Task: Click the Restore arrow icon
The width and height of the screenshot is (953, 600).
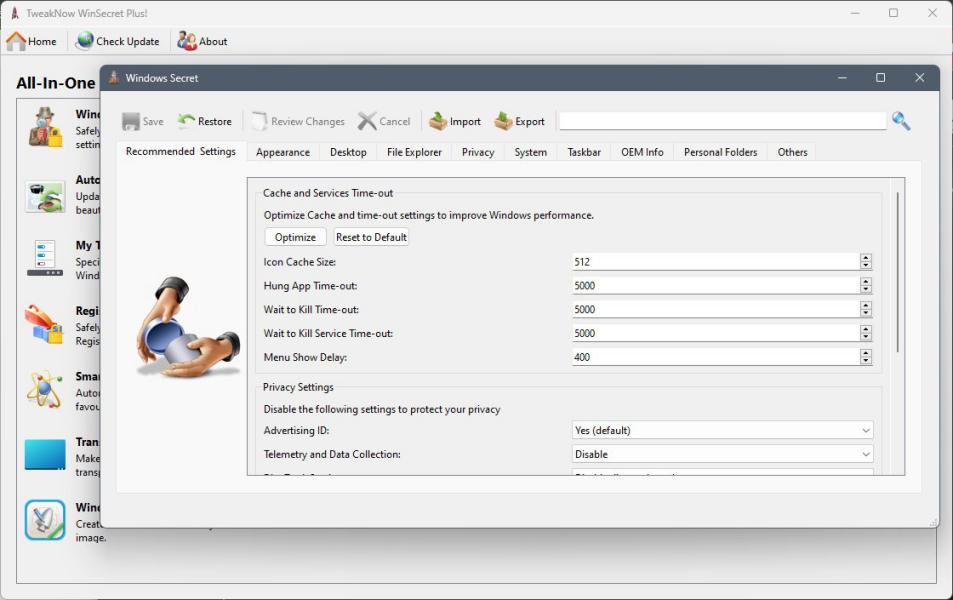Action: pos(186,122)
